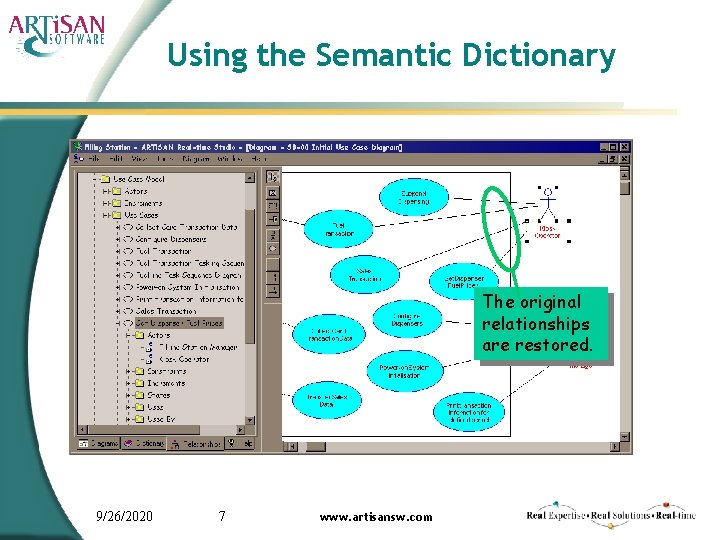Viewport: 720px width, 540px height.
Task: Click the Fuel Transaction use case icon
Action: tap(128, 251)
